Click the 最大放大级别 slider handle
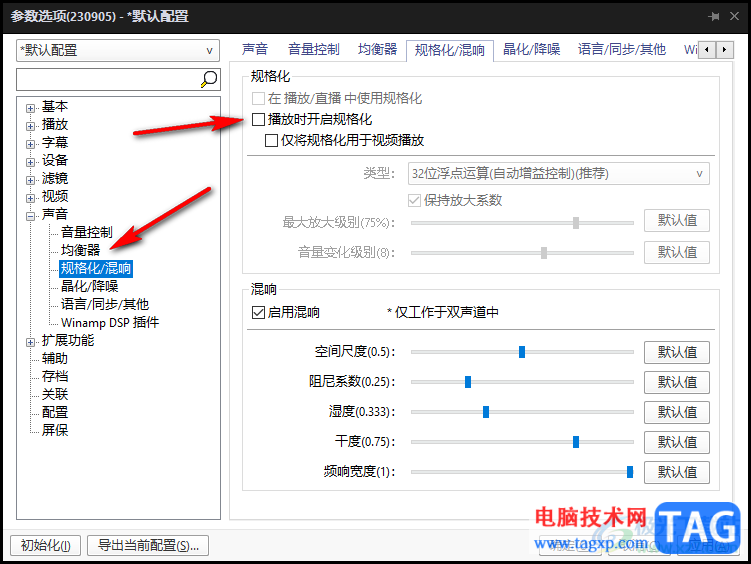This screenshot has width=751, height=564. (576, 223)
